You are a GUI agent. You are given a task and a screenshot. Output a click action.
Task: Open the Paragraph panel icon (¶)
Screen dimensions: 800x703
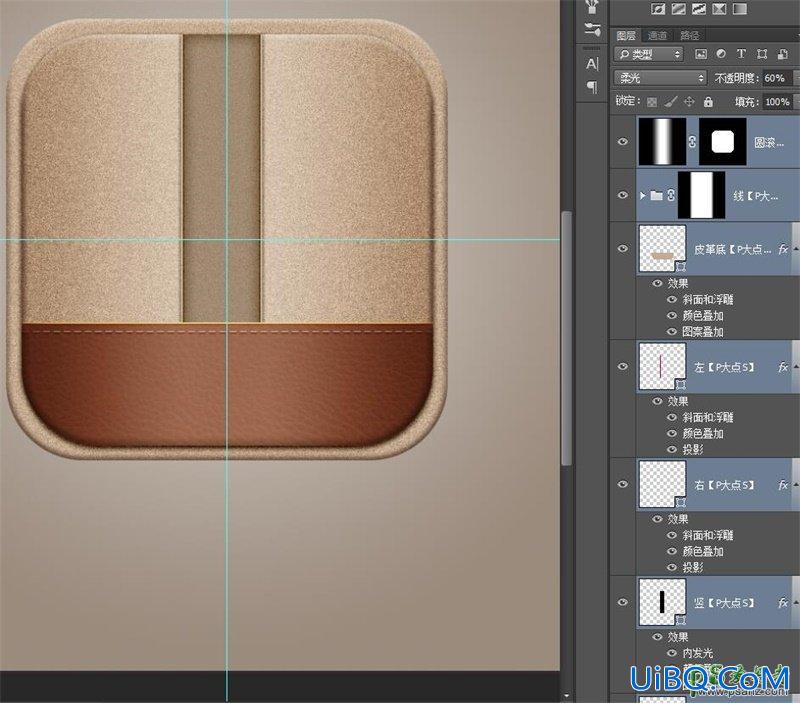pyautogui.click(x=592, y=87)
